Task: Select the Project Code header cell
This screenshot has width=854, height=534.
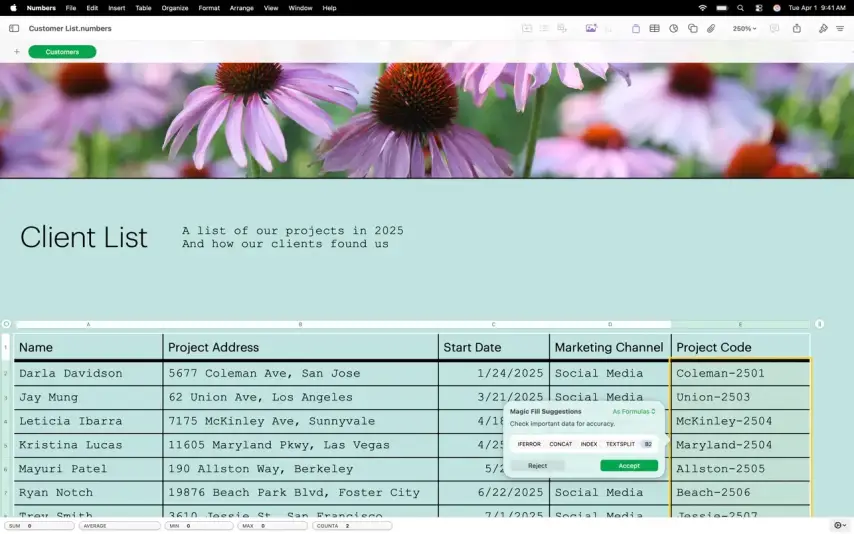Action: coord(740,348)
